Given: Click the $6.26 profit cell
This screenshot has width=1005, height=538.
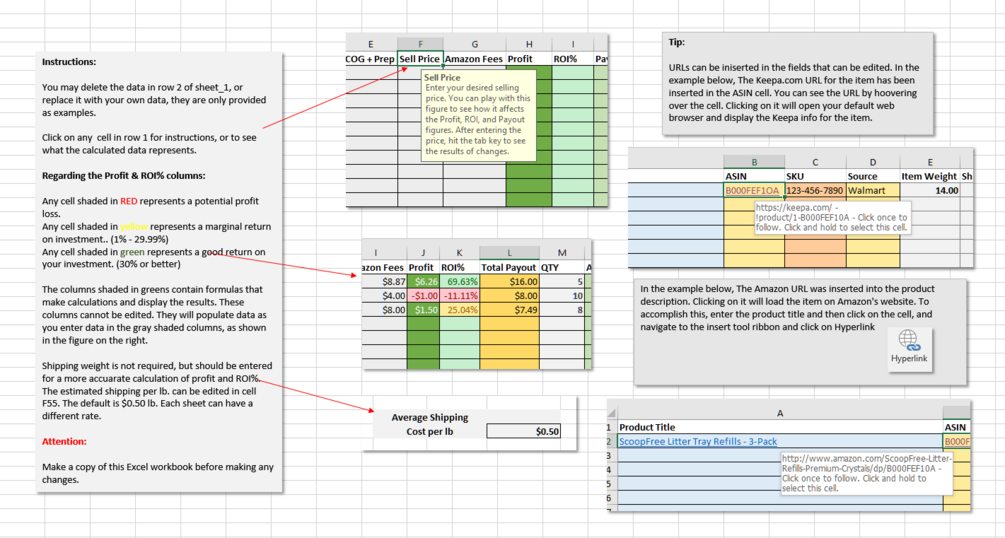Looking at the screenshot, I should (423, 282).
